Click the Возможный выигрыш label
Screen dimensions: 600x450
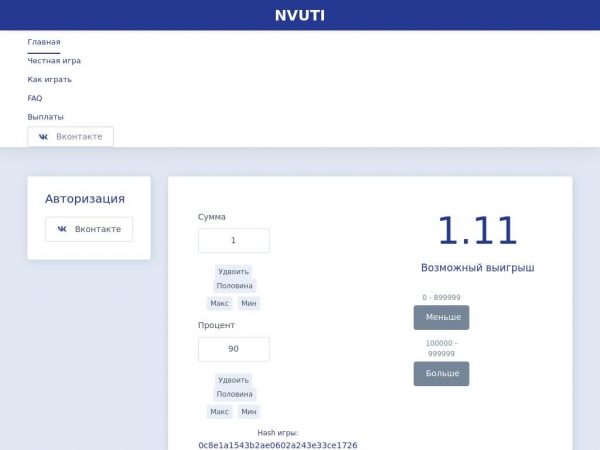(478, 267)
